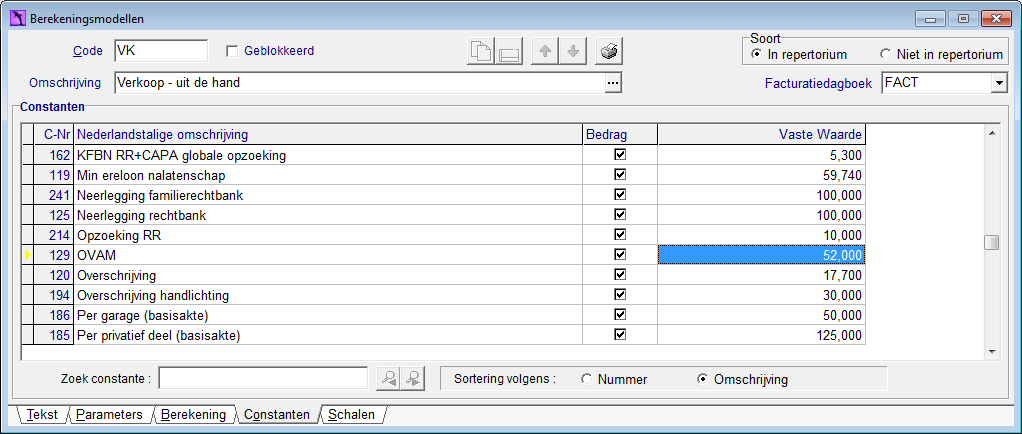
Task: Switch to the Schalen tab
Action: click(x=351, y=414)
